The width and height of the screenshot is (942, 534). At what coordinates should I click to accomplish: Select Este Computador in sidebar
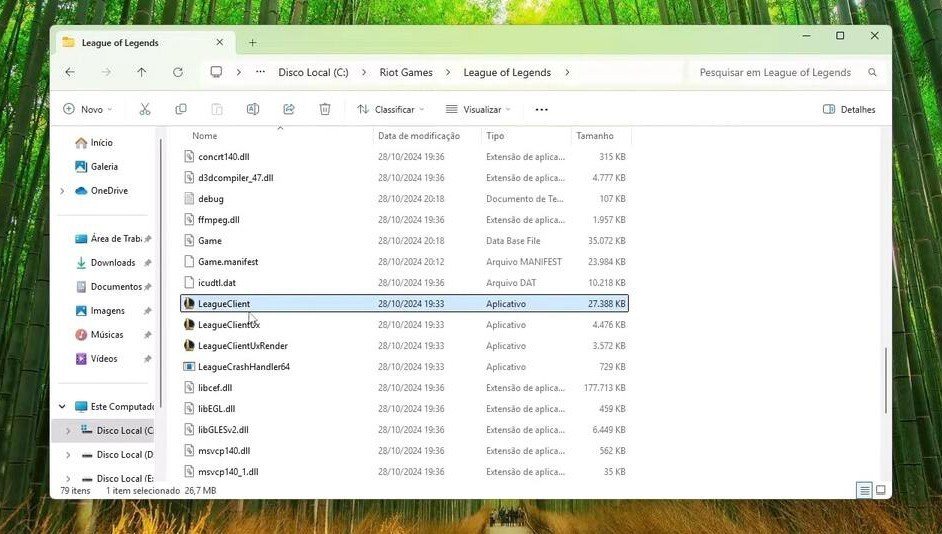pyautogui.click(x=114, y=407)
